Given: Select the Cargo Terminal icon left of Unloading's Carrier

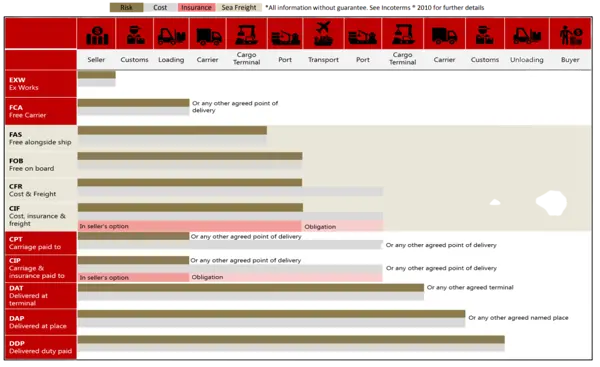Looking at the screenshot, I should [403, 34].
